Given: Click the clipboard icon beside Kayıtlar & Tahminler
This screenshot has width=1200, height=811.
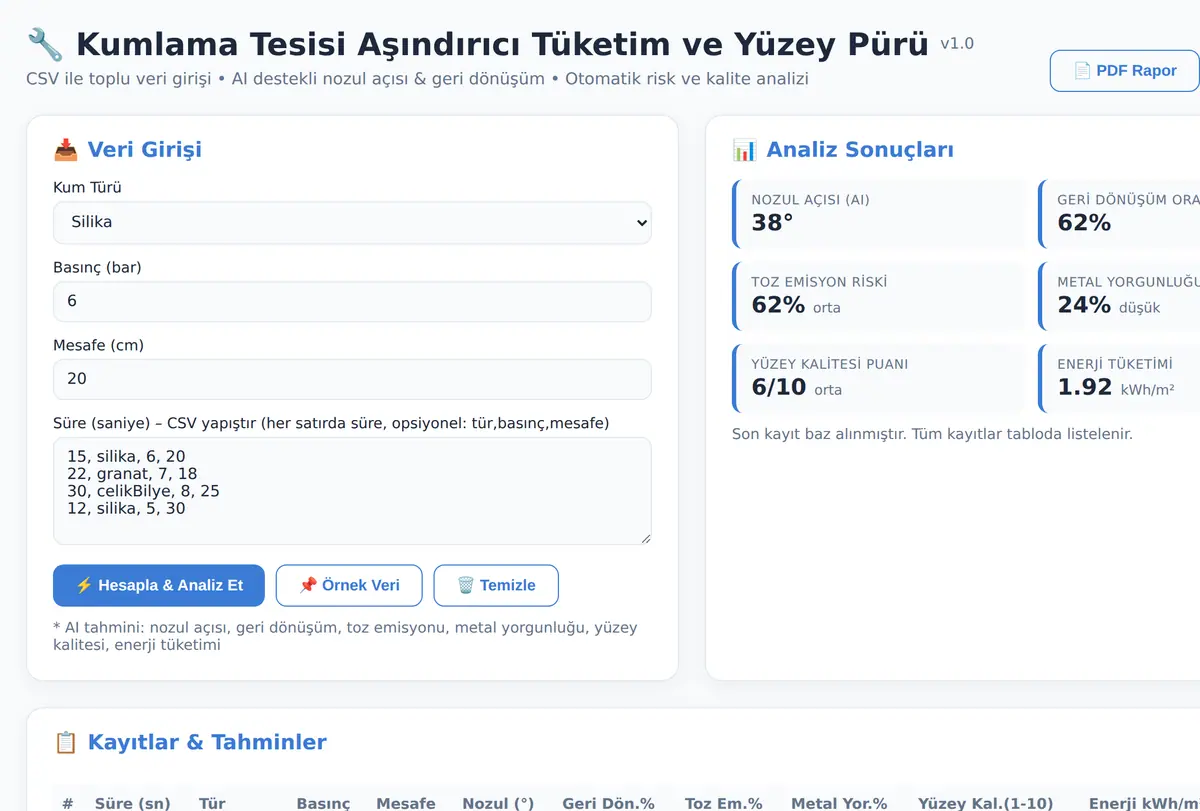Looking at the screenshot, I should pyautogui.click(x=66, y=743).
